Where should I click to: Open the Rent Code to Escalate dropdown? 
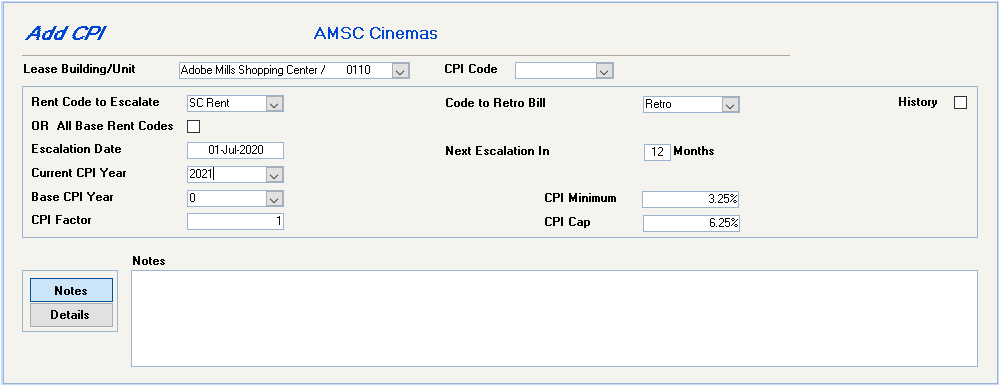tap(275, 104)
